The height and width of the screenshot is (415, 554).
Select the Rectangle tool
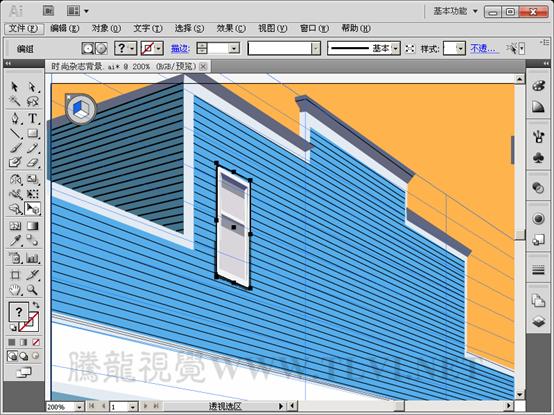[32, 133]
